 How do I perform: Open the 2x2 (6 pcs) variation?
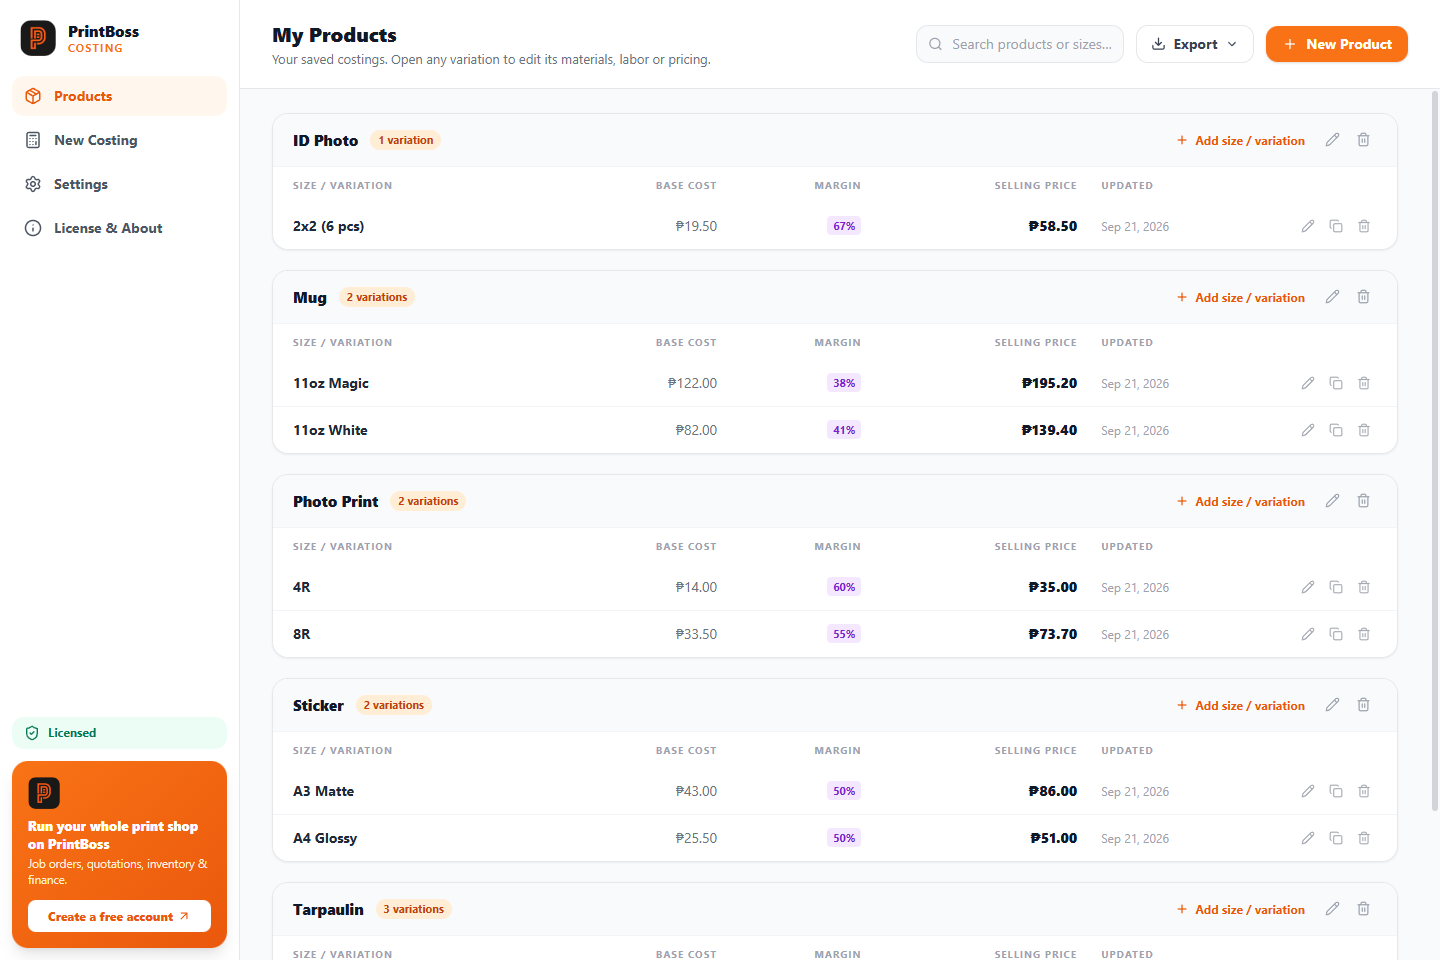[x=835, y=226]
